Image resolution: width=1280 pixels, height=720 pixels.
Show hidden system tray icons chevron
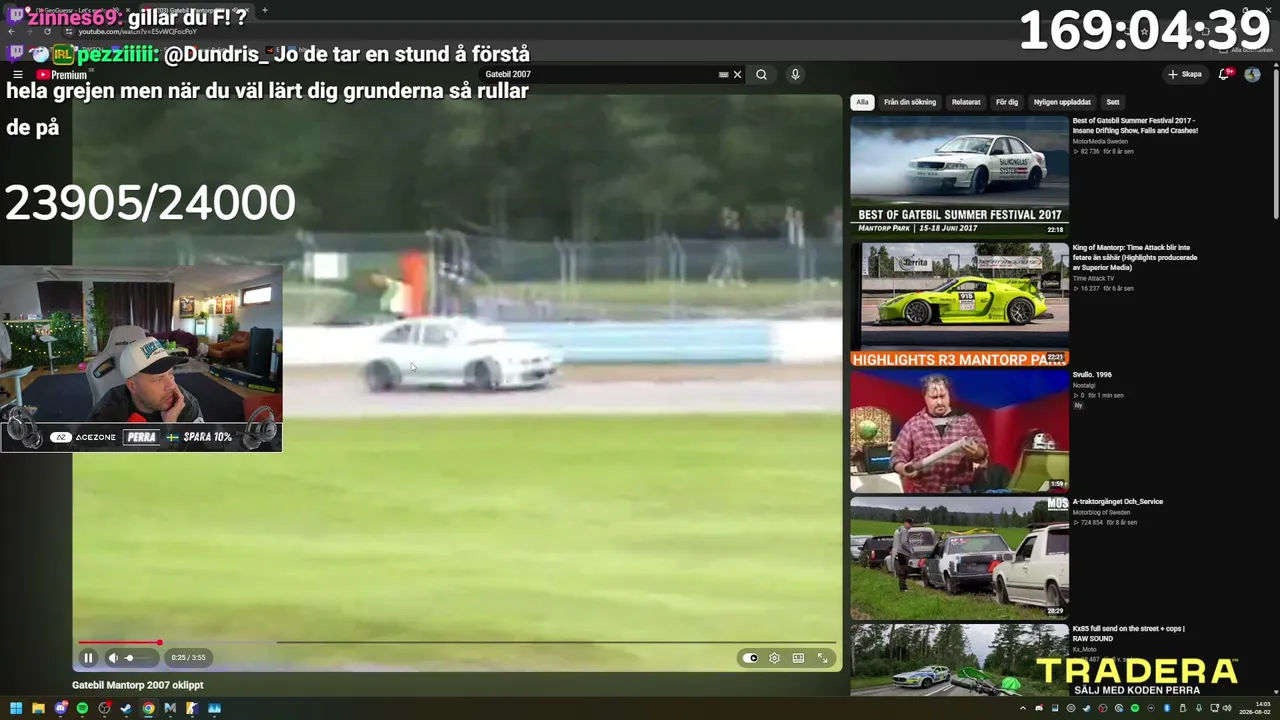(1022, 709)
